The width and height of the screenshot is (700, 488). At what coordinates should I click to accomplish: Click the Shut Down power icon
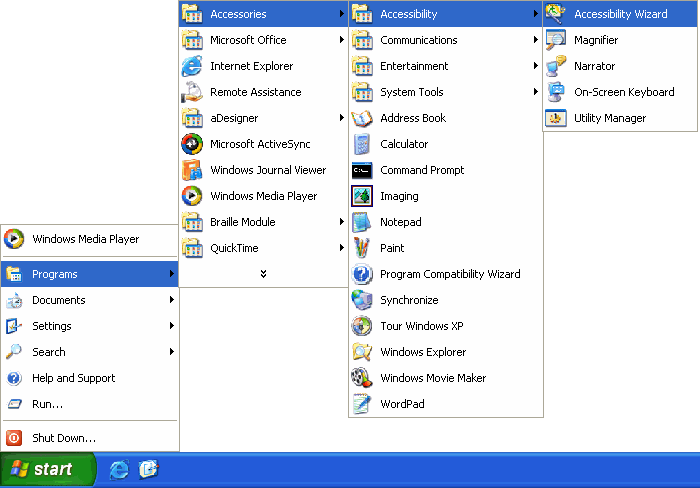14,438
